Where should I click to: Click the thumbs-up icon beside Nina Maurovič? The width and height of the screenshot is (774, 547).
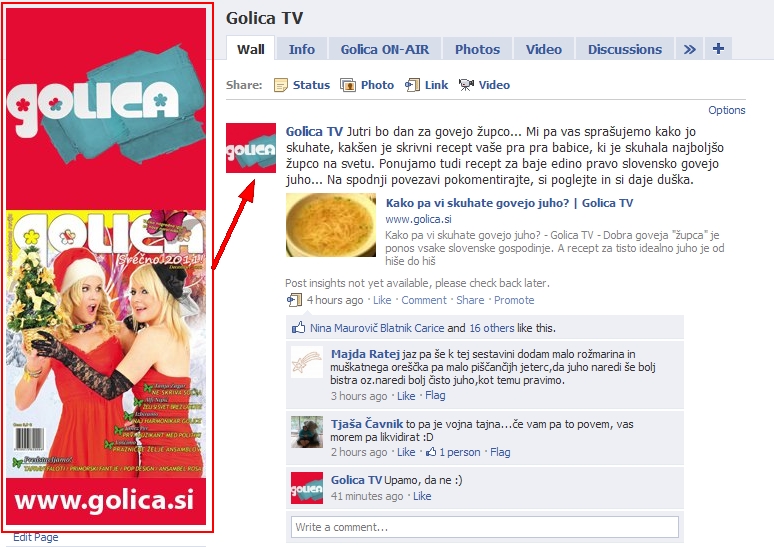point(298,327)
